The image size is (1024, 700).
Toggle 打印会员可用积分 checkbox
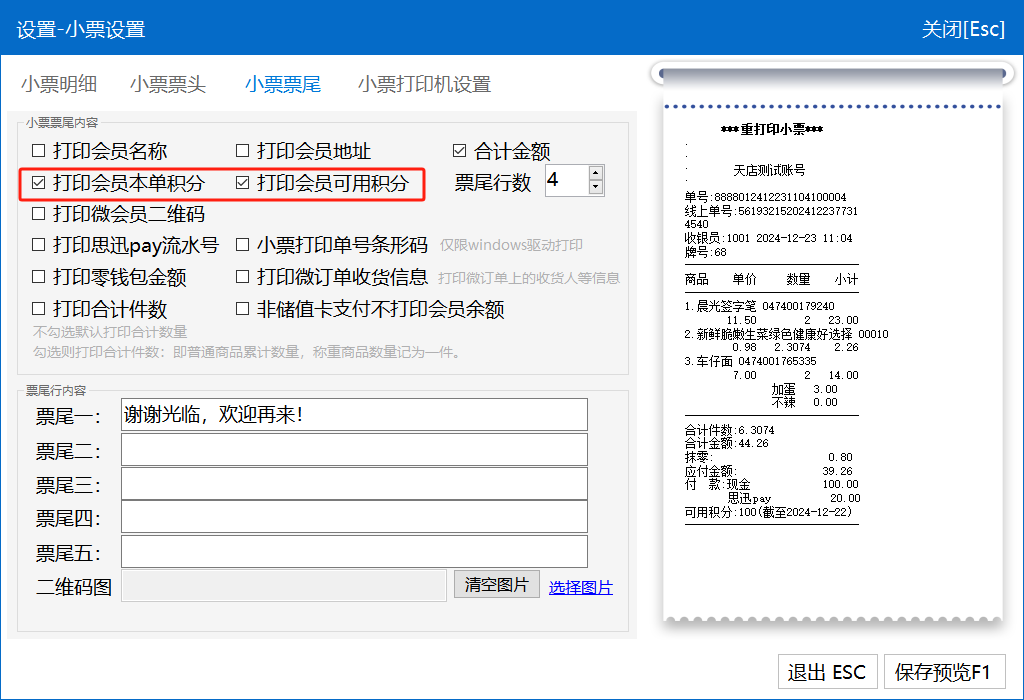pos(243,183)
